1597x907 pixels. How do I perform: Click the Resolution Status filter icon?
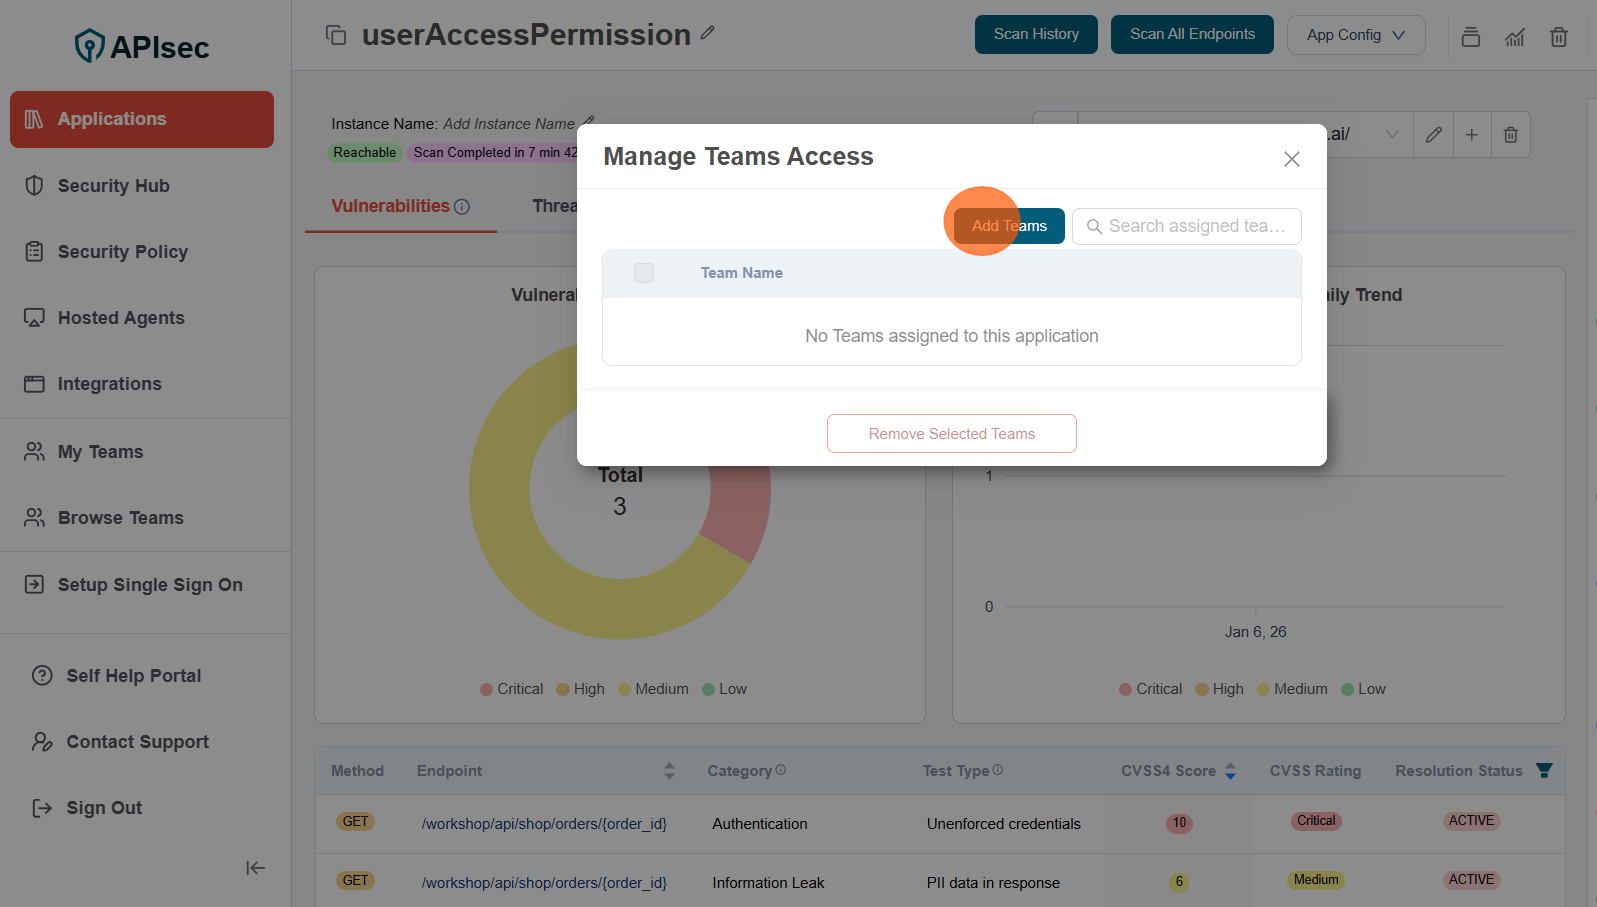[x=1544, y=770]
